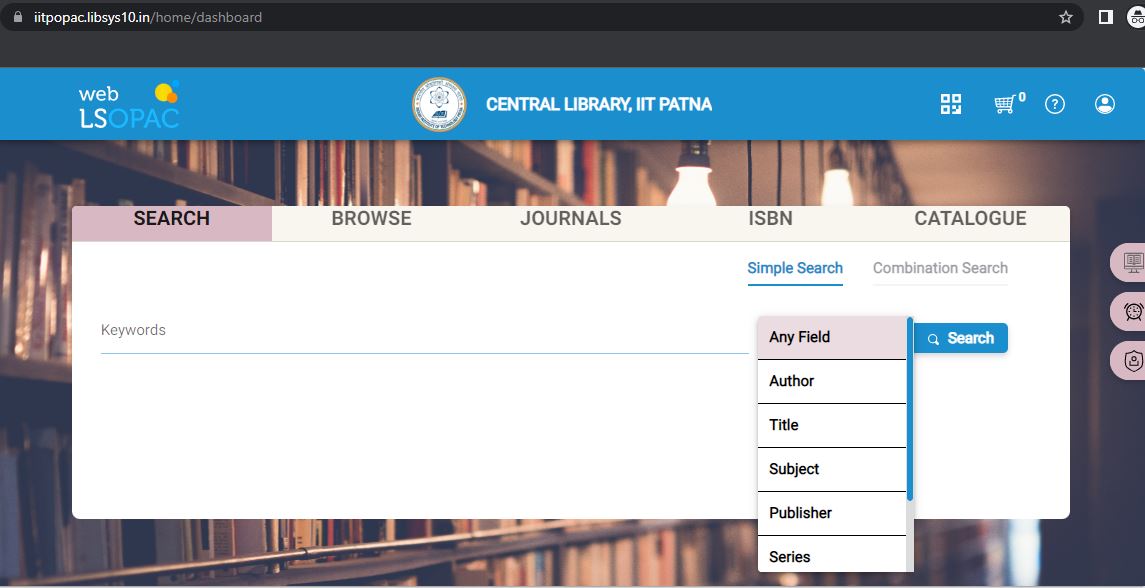Open the QR code scanner icon
Image resolution: width=1145 pixels, height=588 pixels.
[x=951, y=104]
